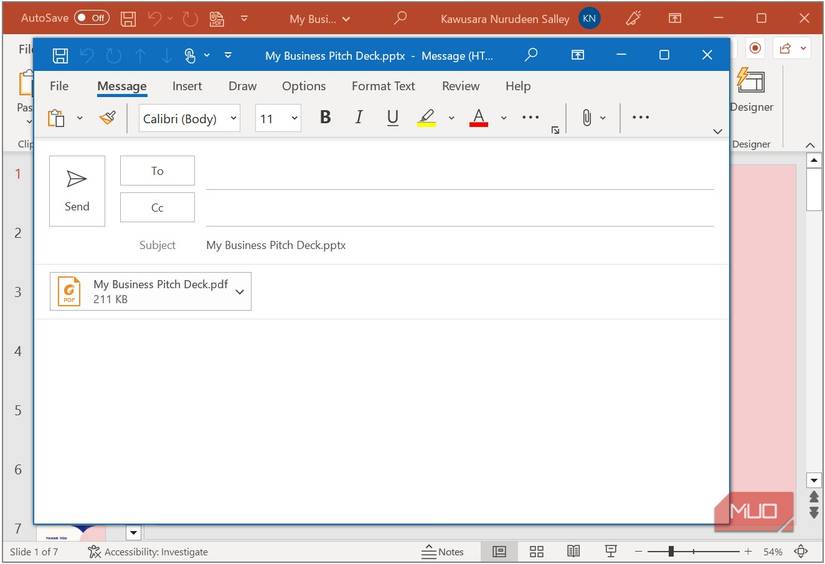Open the font dialog launcher arrow
This screenshot has height=564, width=825.
pyautogui.click(x=555, y=129)
